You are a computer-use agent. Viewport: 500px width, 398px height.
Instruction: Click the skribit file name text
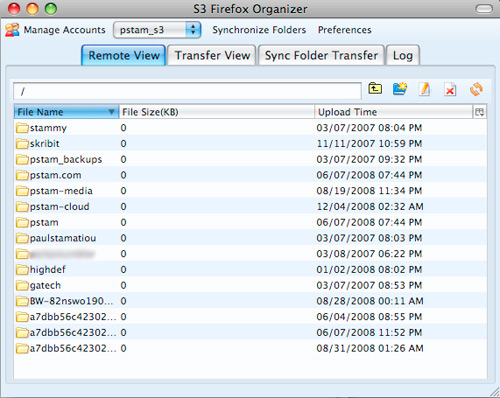click(x=45, y=144)
